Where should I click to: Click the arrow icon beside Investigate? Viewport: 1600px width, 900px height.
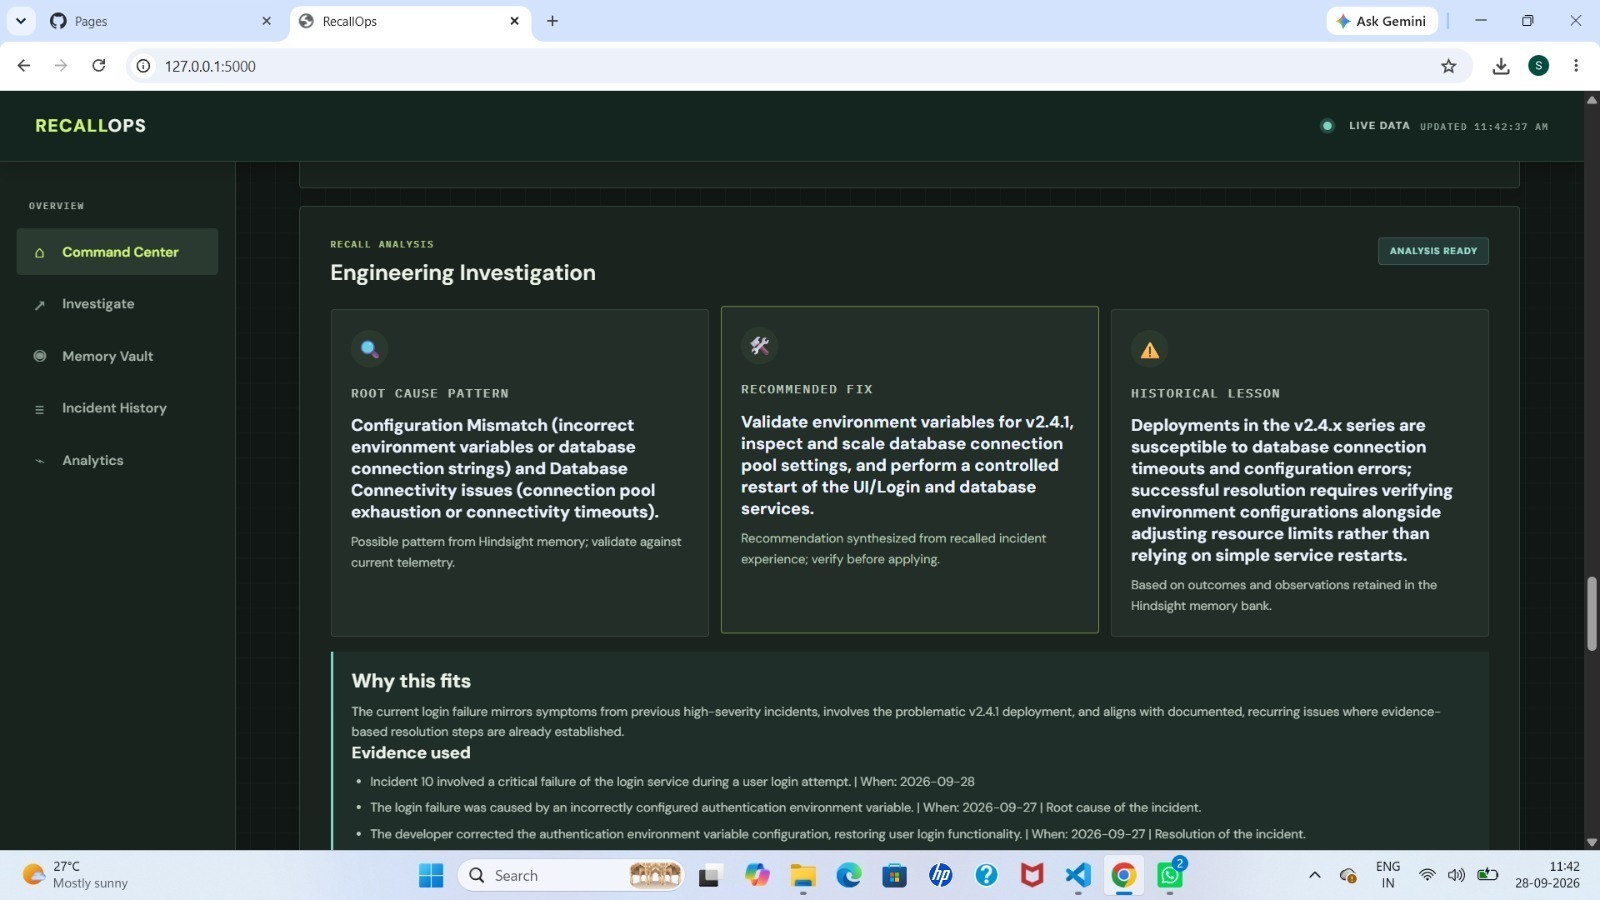pyautogui.click(x=40, y=305)
